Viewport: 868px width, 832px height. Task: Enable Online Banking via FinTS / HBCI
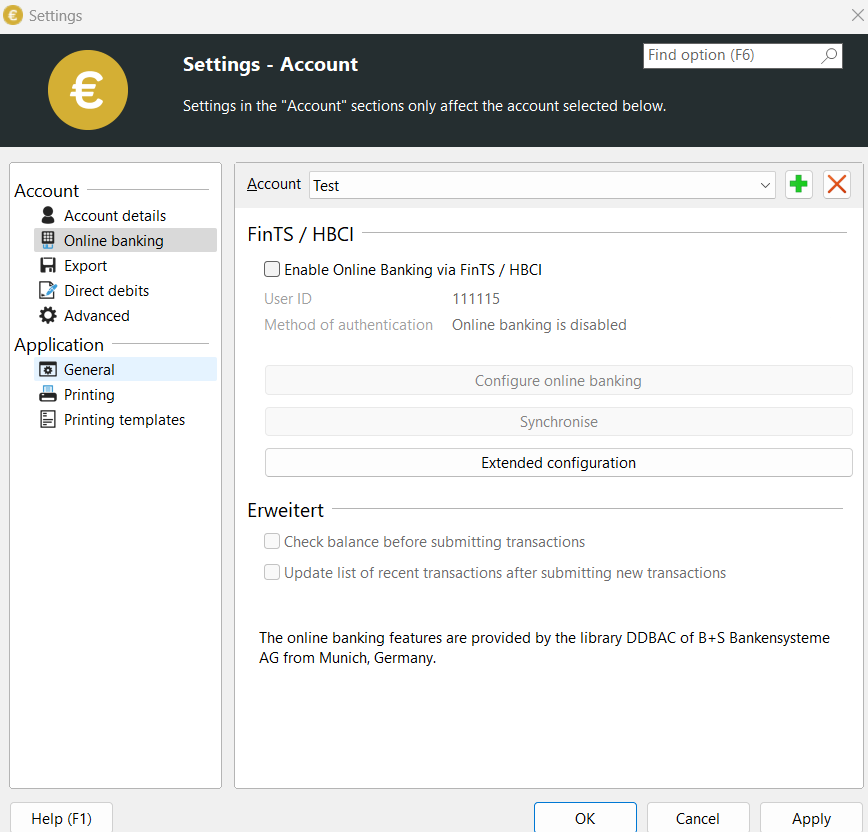click(272, 270)
